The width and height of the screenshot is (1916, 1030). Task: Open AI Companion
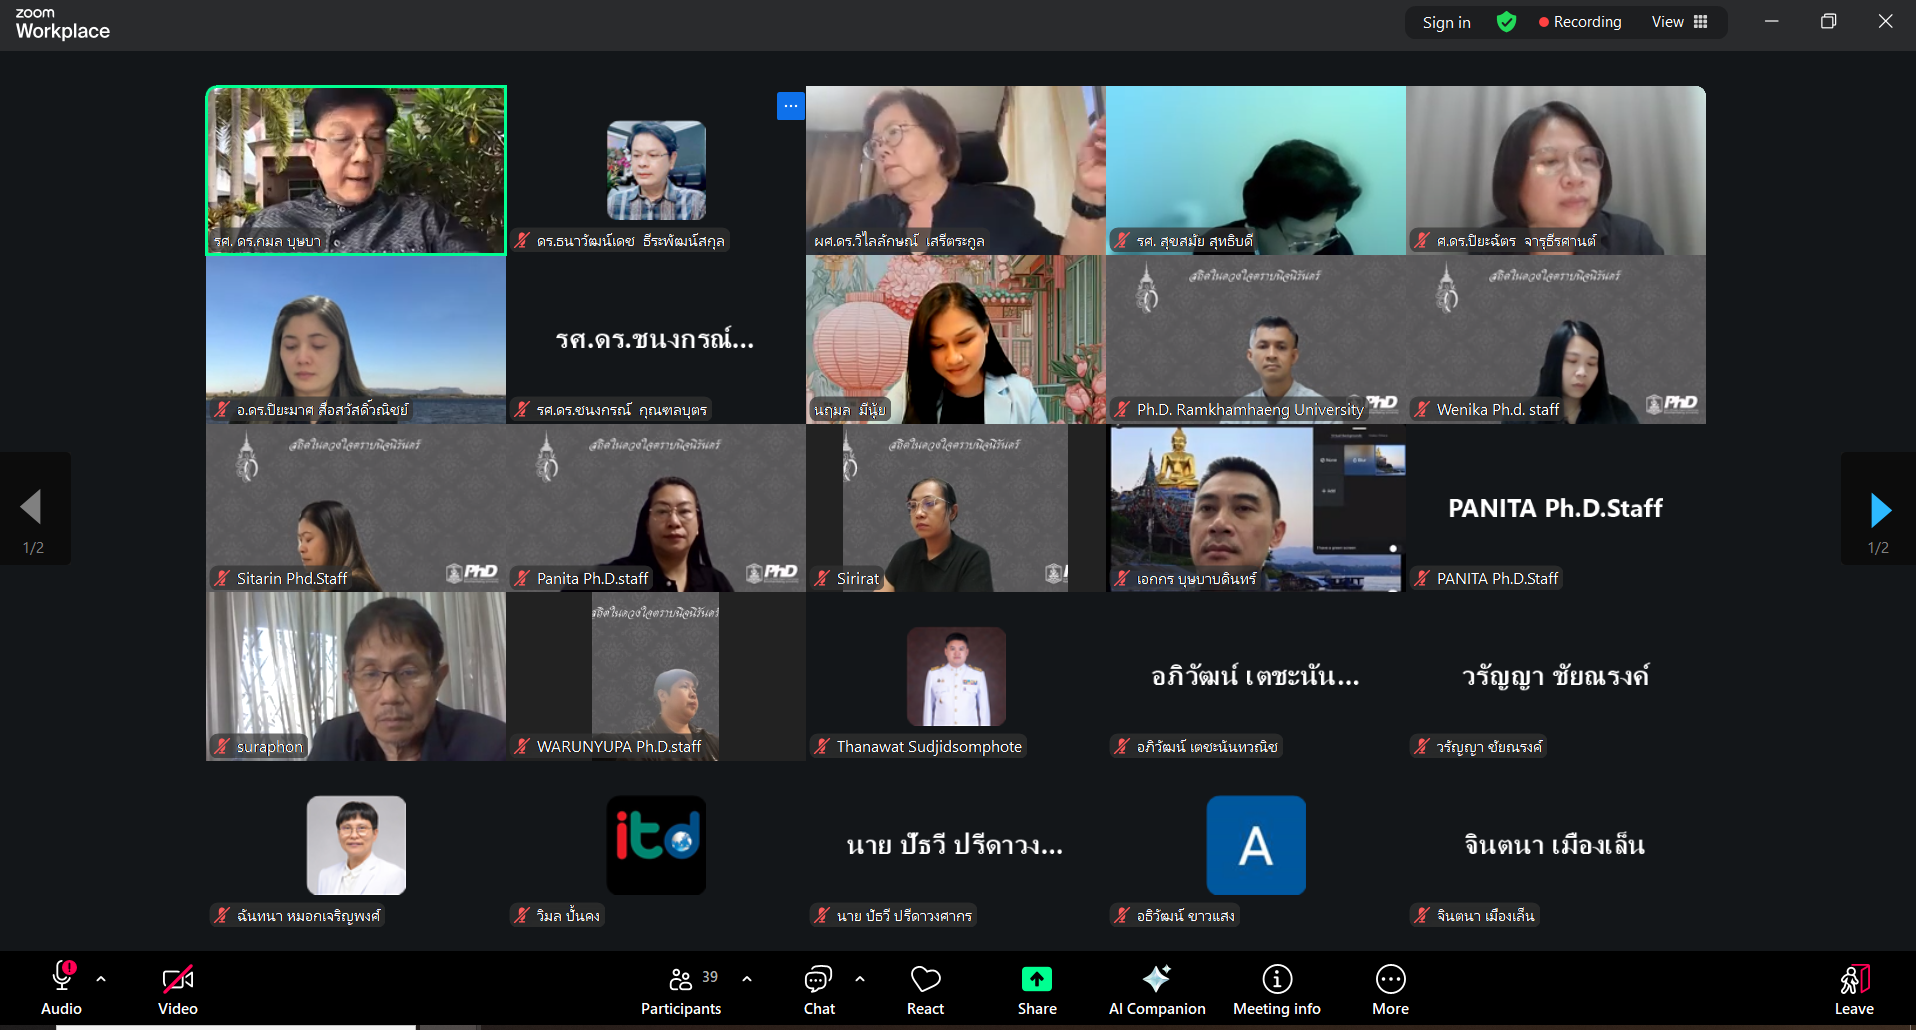(1157, 990)
